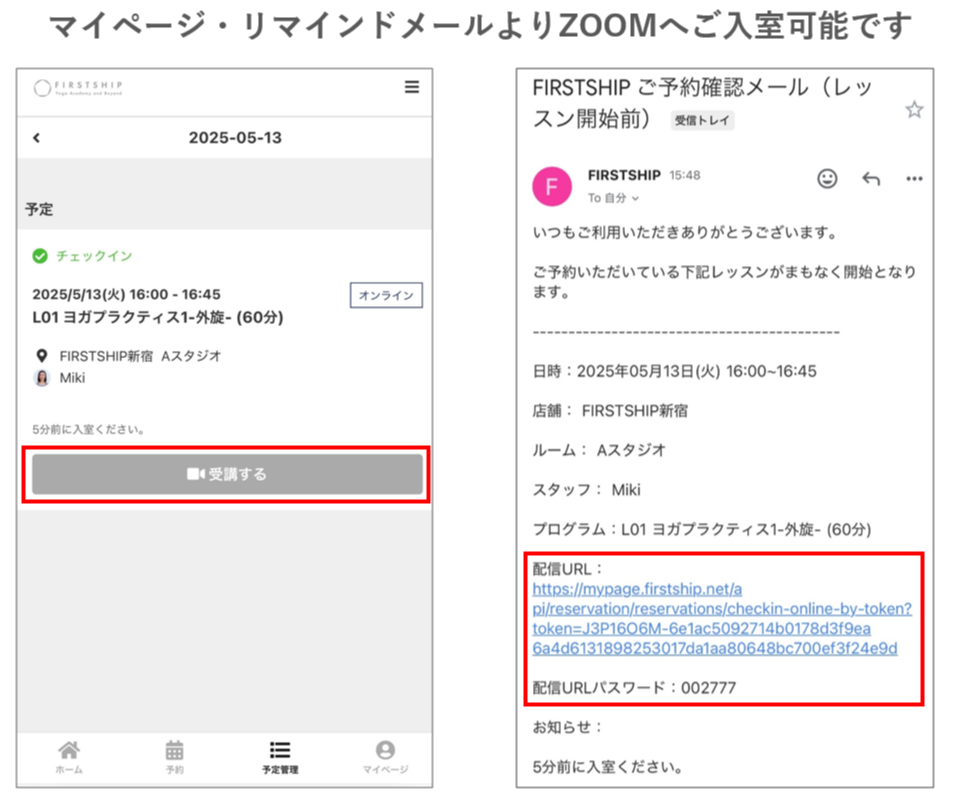Click the 店舗： FIRSTSHIP新宿 line in email
The width and height of the screenshot is (961, 797).
(610, 411)
